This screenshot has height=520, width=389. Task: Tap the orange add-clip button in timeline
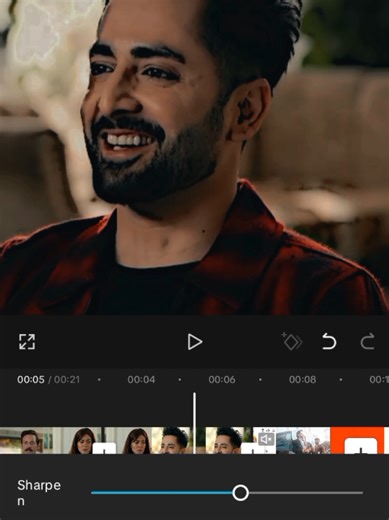(360, 447)
